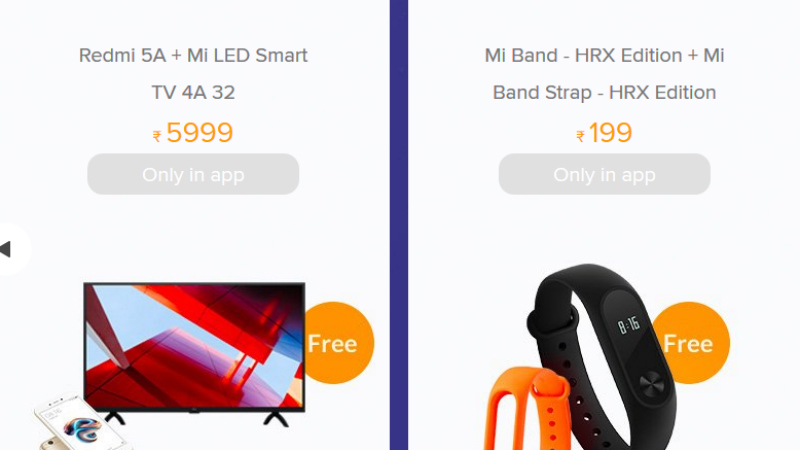The height and width of the screenshot is (450, 800).
Task: Click the Free badge beside the TV
Action: tap(337, 343)
